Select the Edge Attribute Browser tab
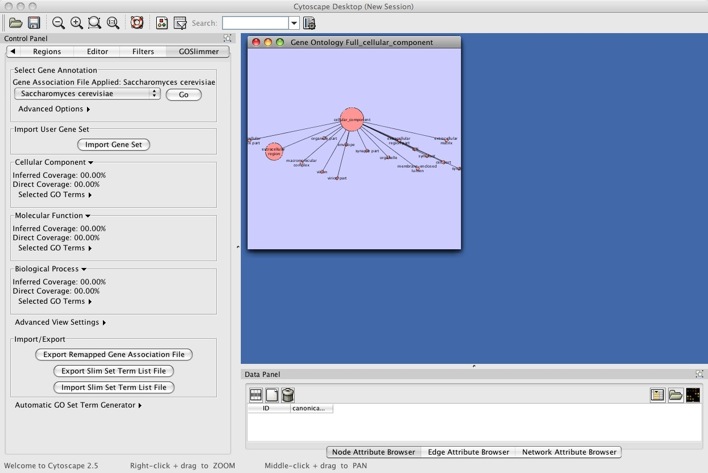The image size is (708, 473). coord(469,452)
